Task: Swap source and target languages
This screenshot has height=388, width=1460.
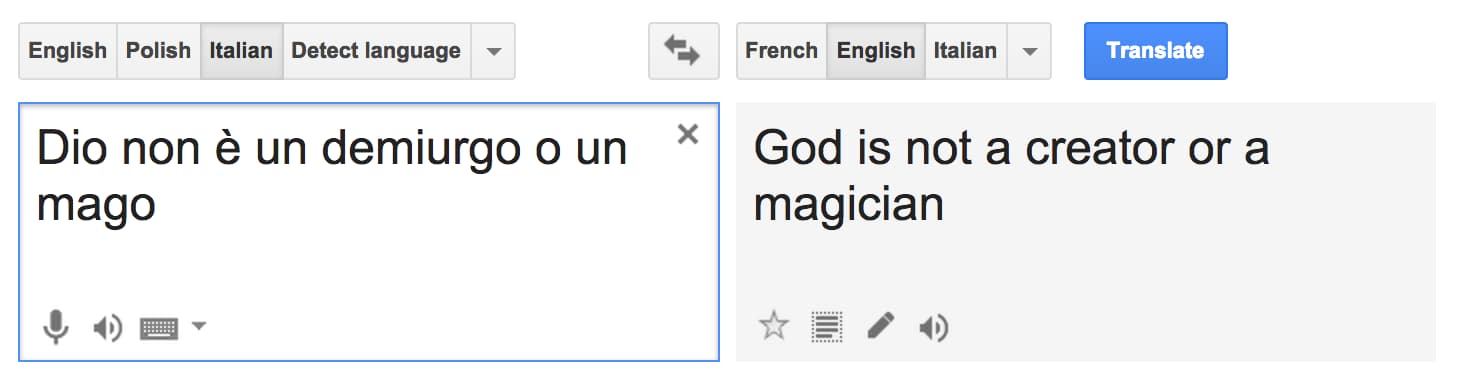Action: (x=683, y=51)
